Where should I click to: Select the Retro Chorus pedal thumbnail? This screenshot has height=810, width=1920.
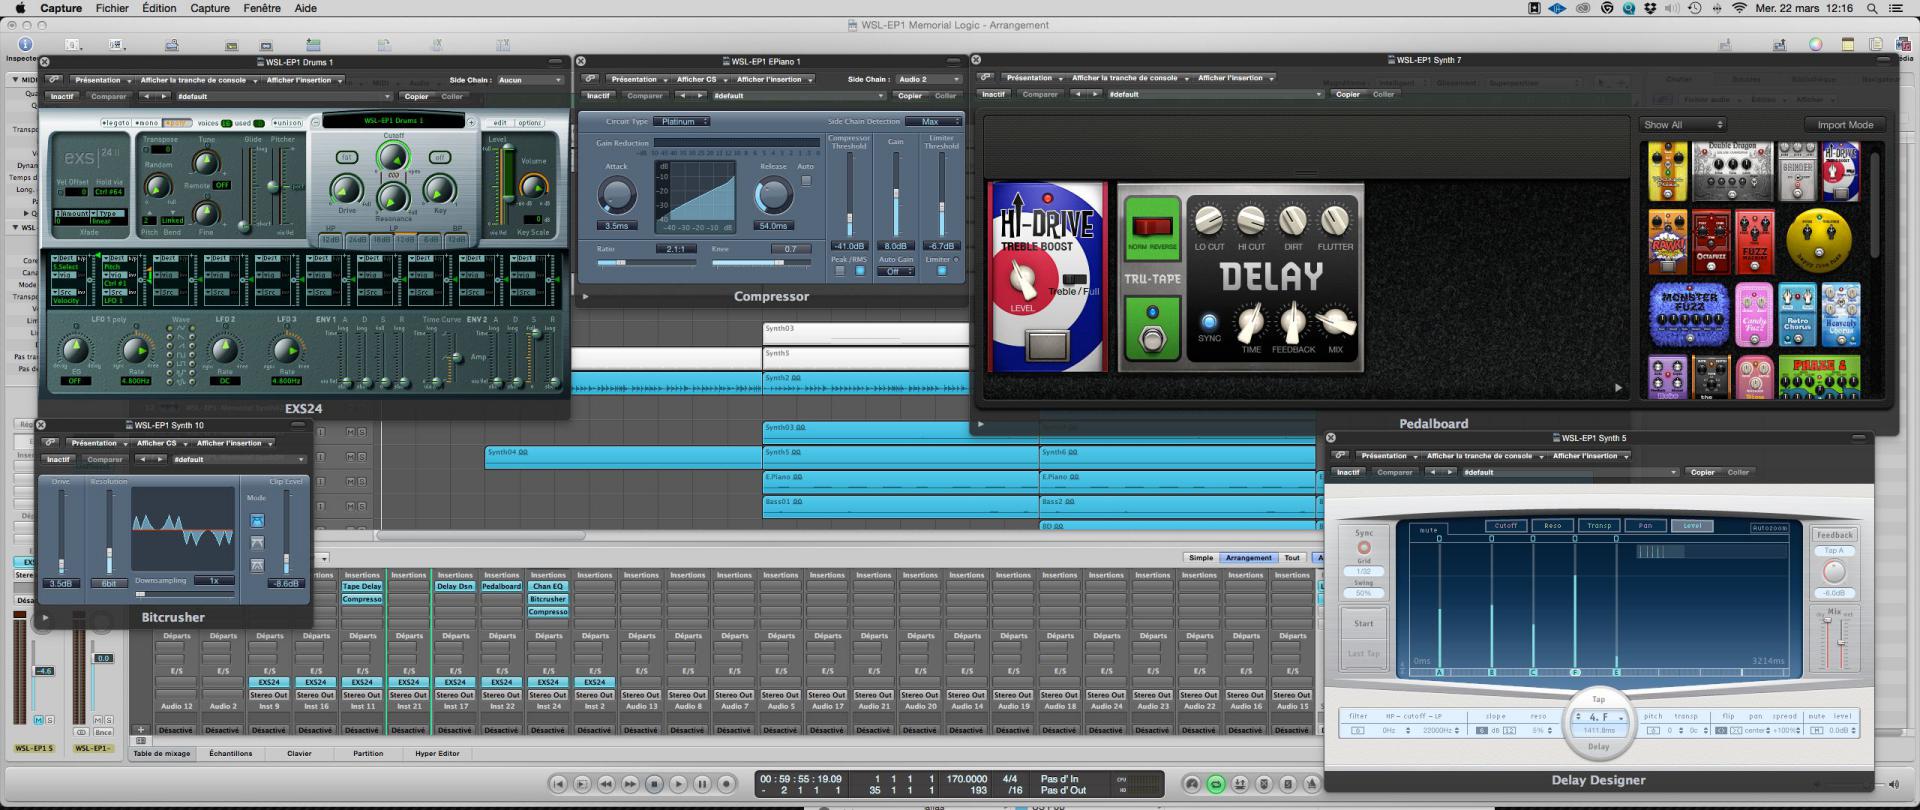pos(1797,314)
